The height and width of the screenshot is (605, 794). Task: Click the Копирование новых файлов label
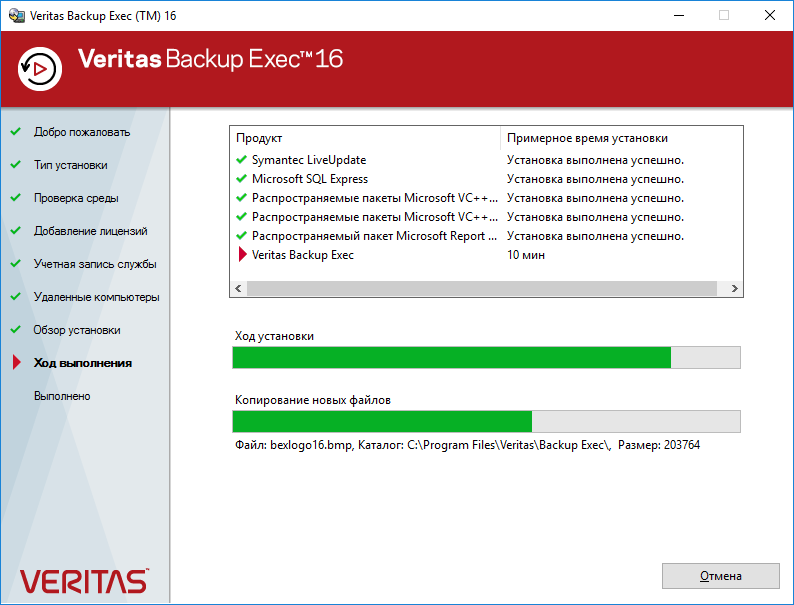(313, 400)
